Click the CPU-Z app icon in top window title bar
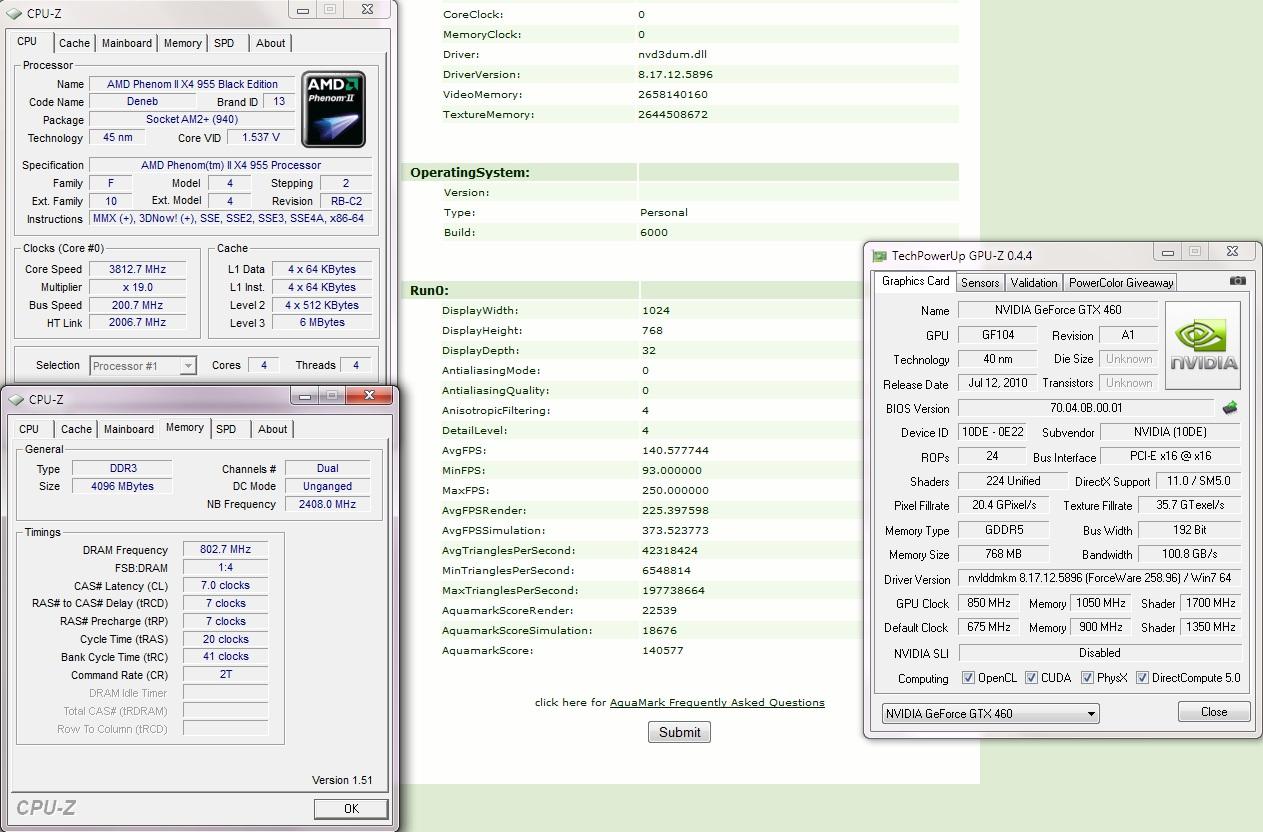 click(x=14, y=14)
